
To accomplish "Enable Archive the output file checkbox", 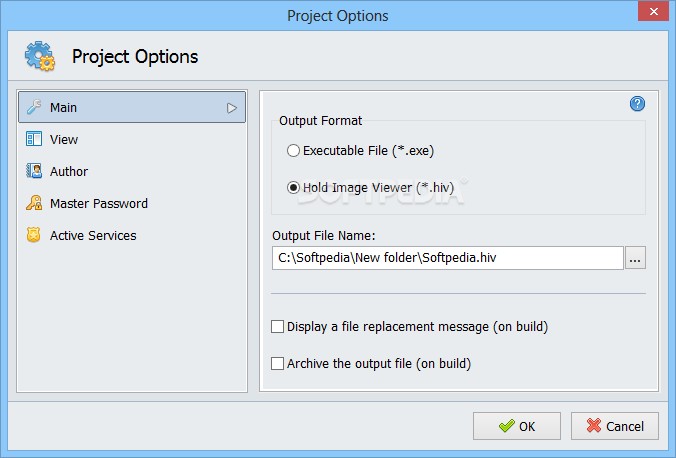I will tap(278, 364).
